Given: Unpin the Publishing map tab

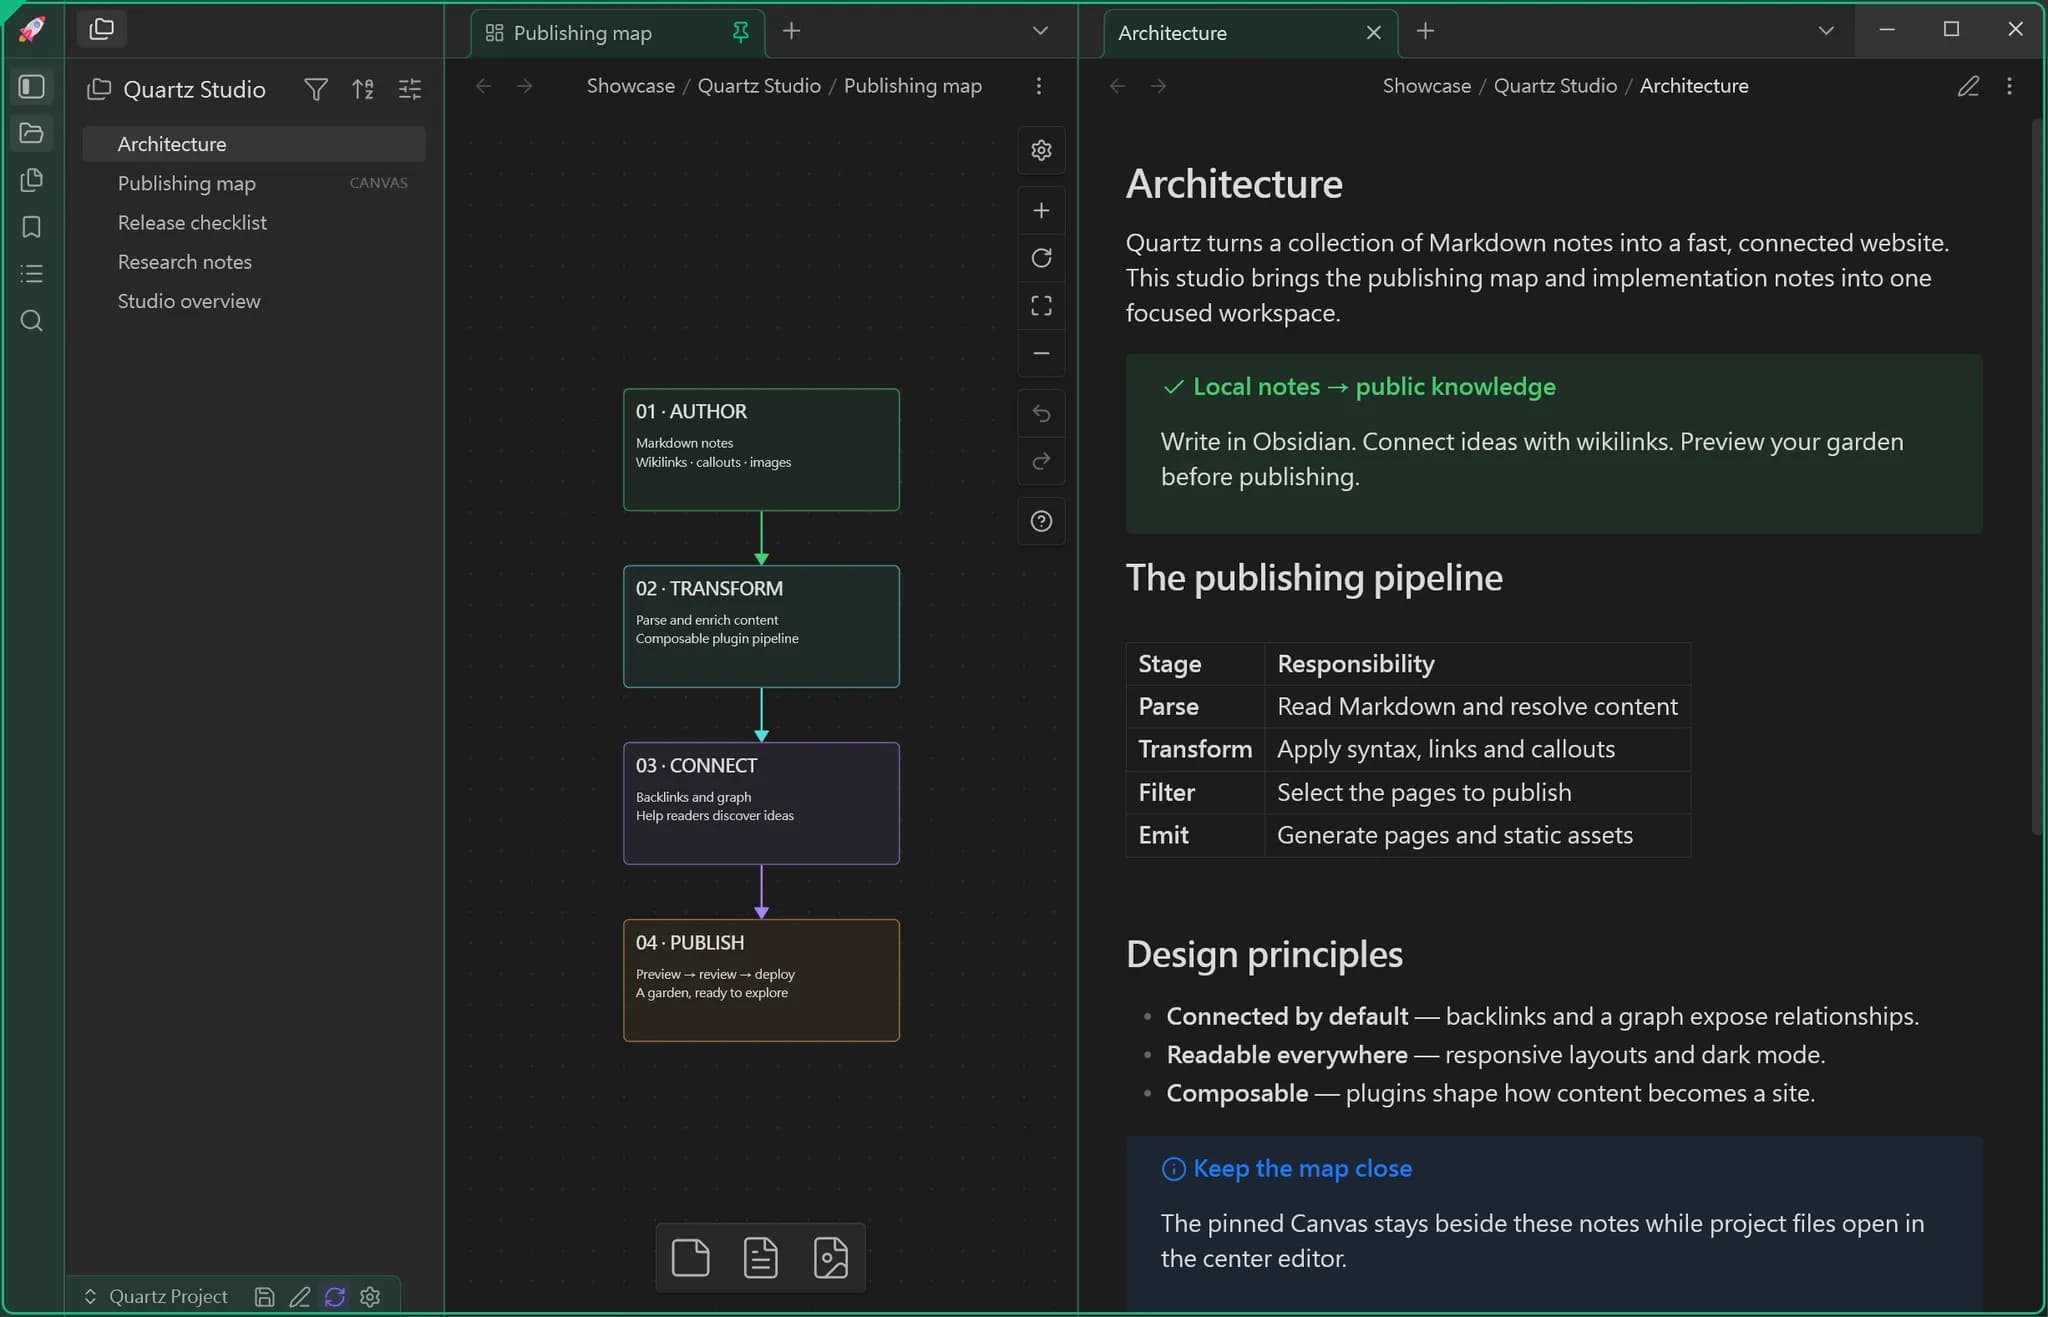Looking at the screenshot, I should pos(741,33).
